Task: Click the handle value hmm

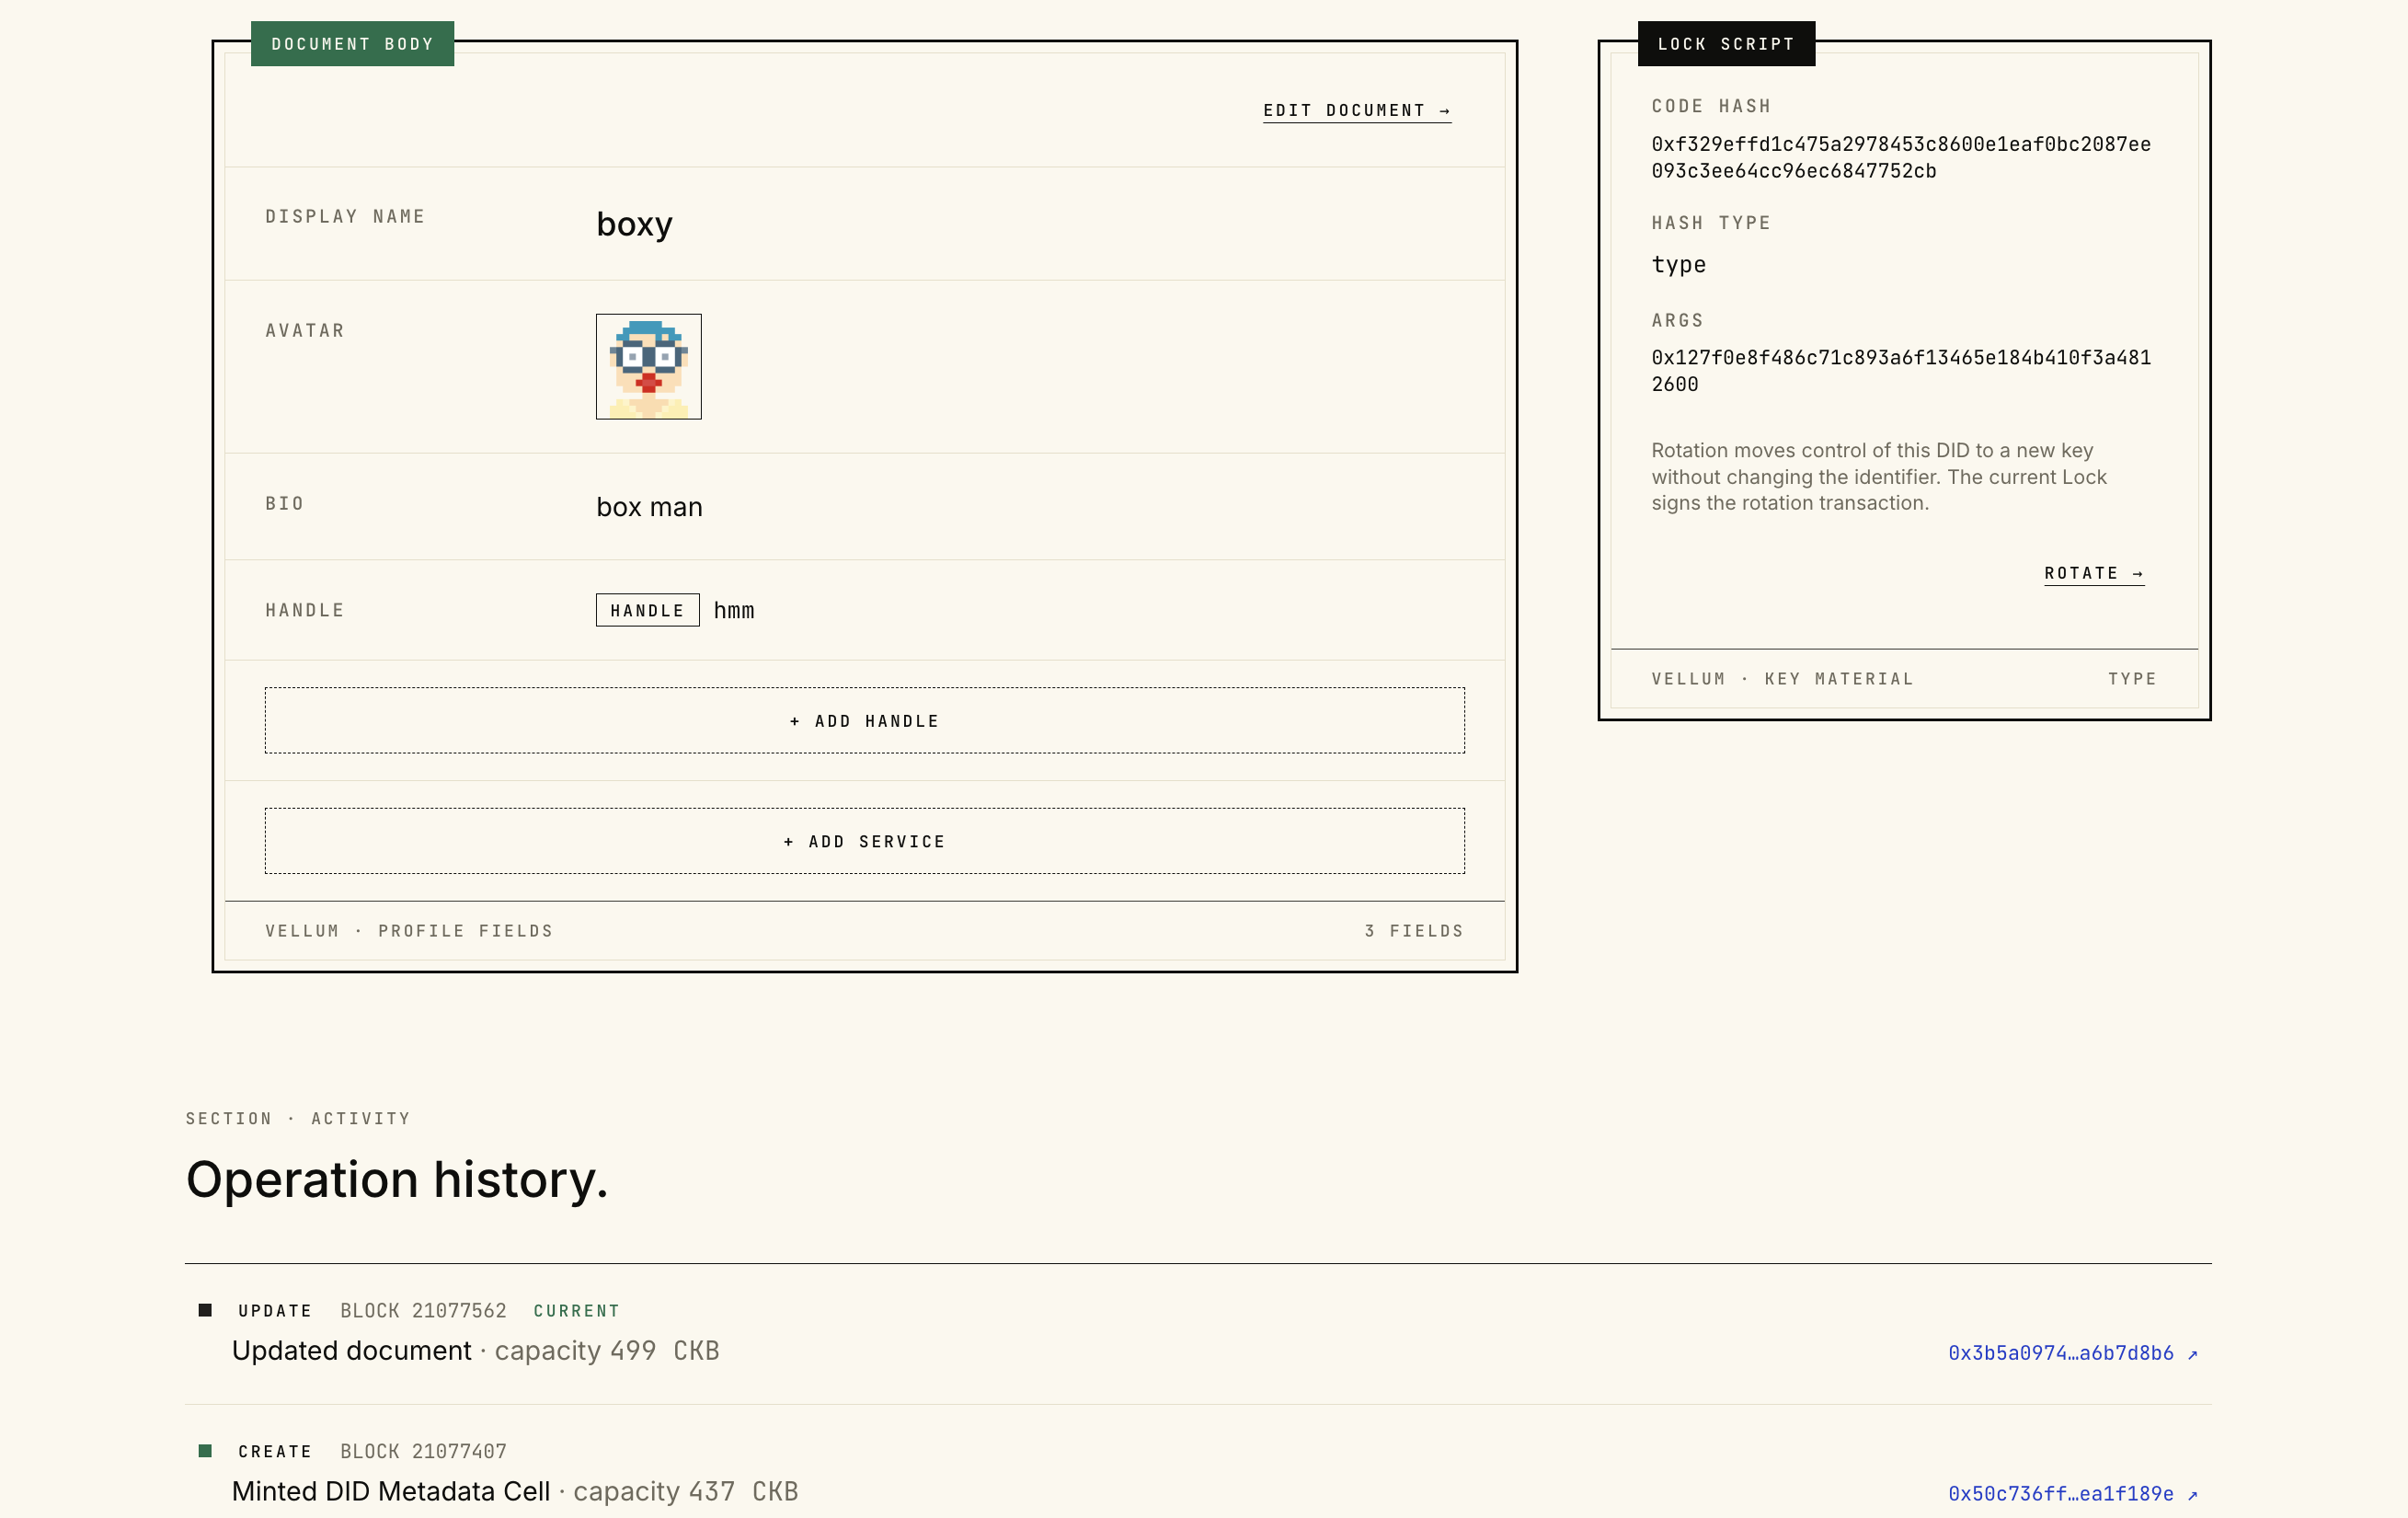Action: [734, 611]
